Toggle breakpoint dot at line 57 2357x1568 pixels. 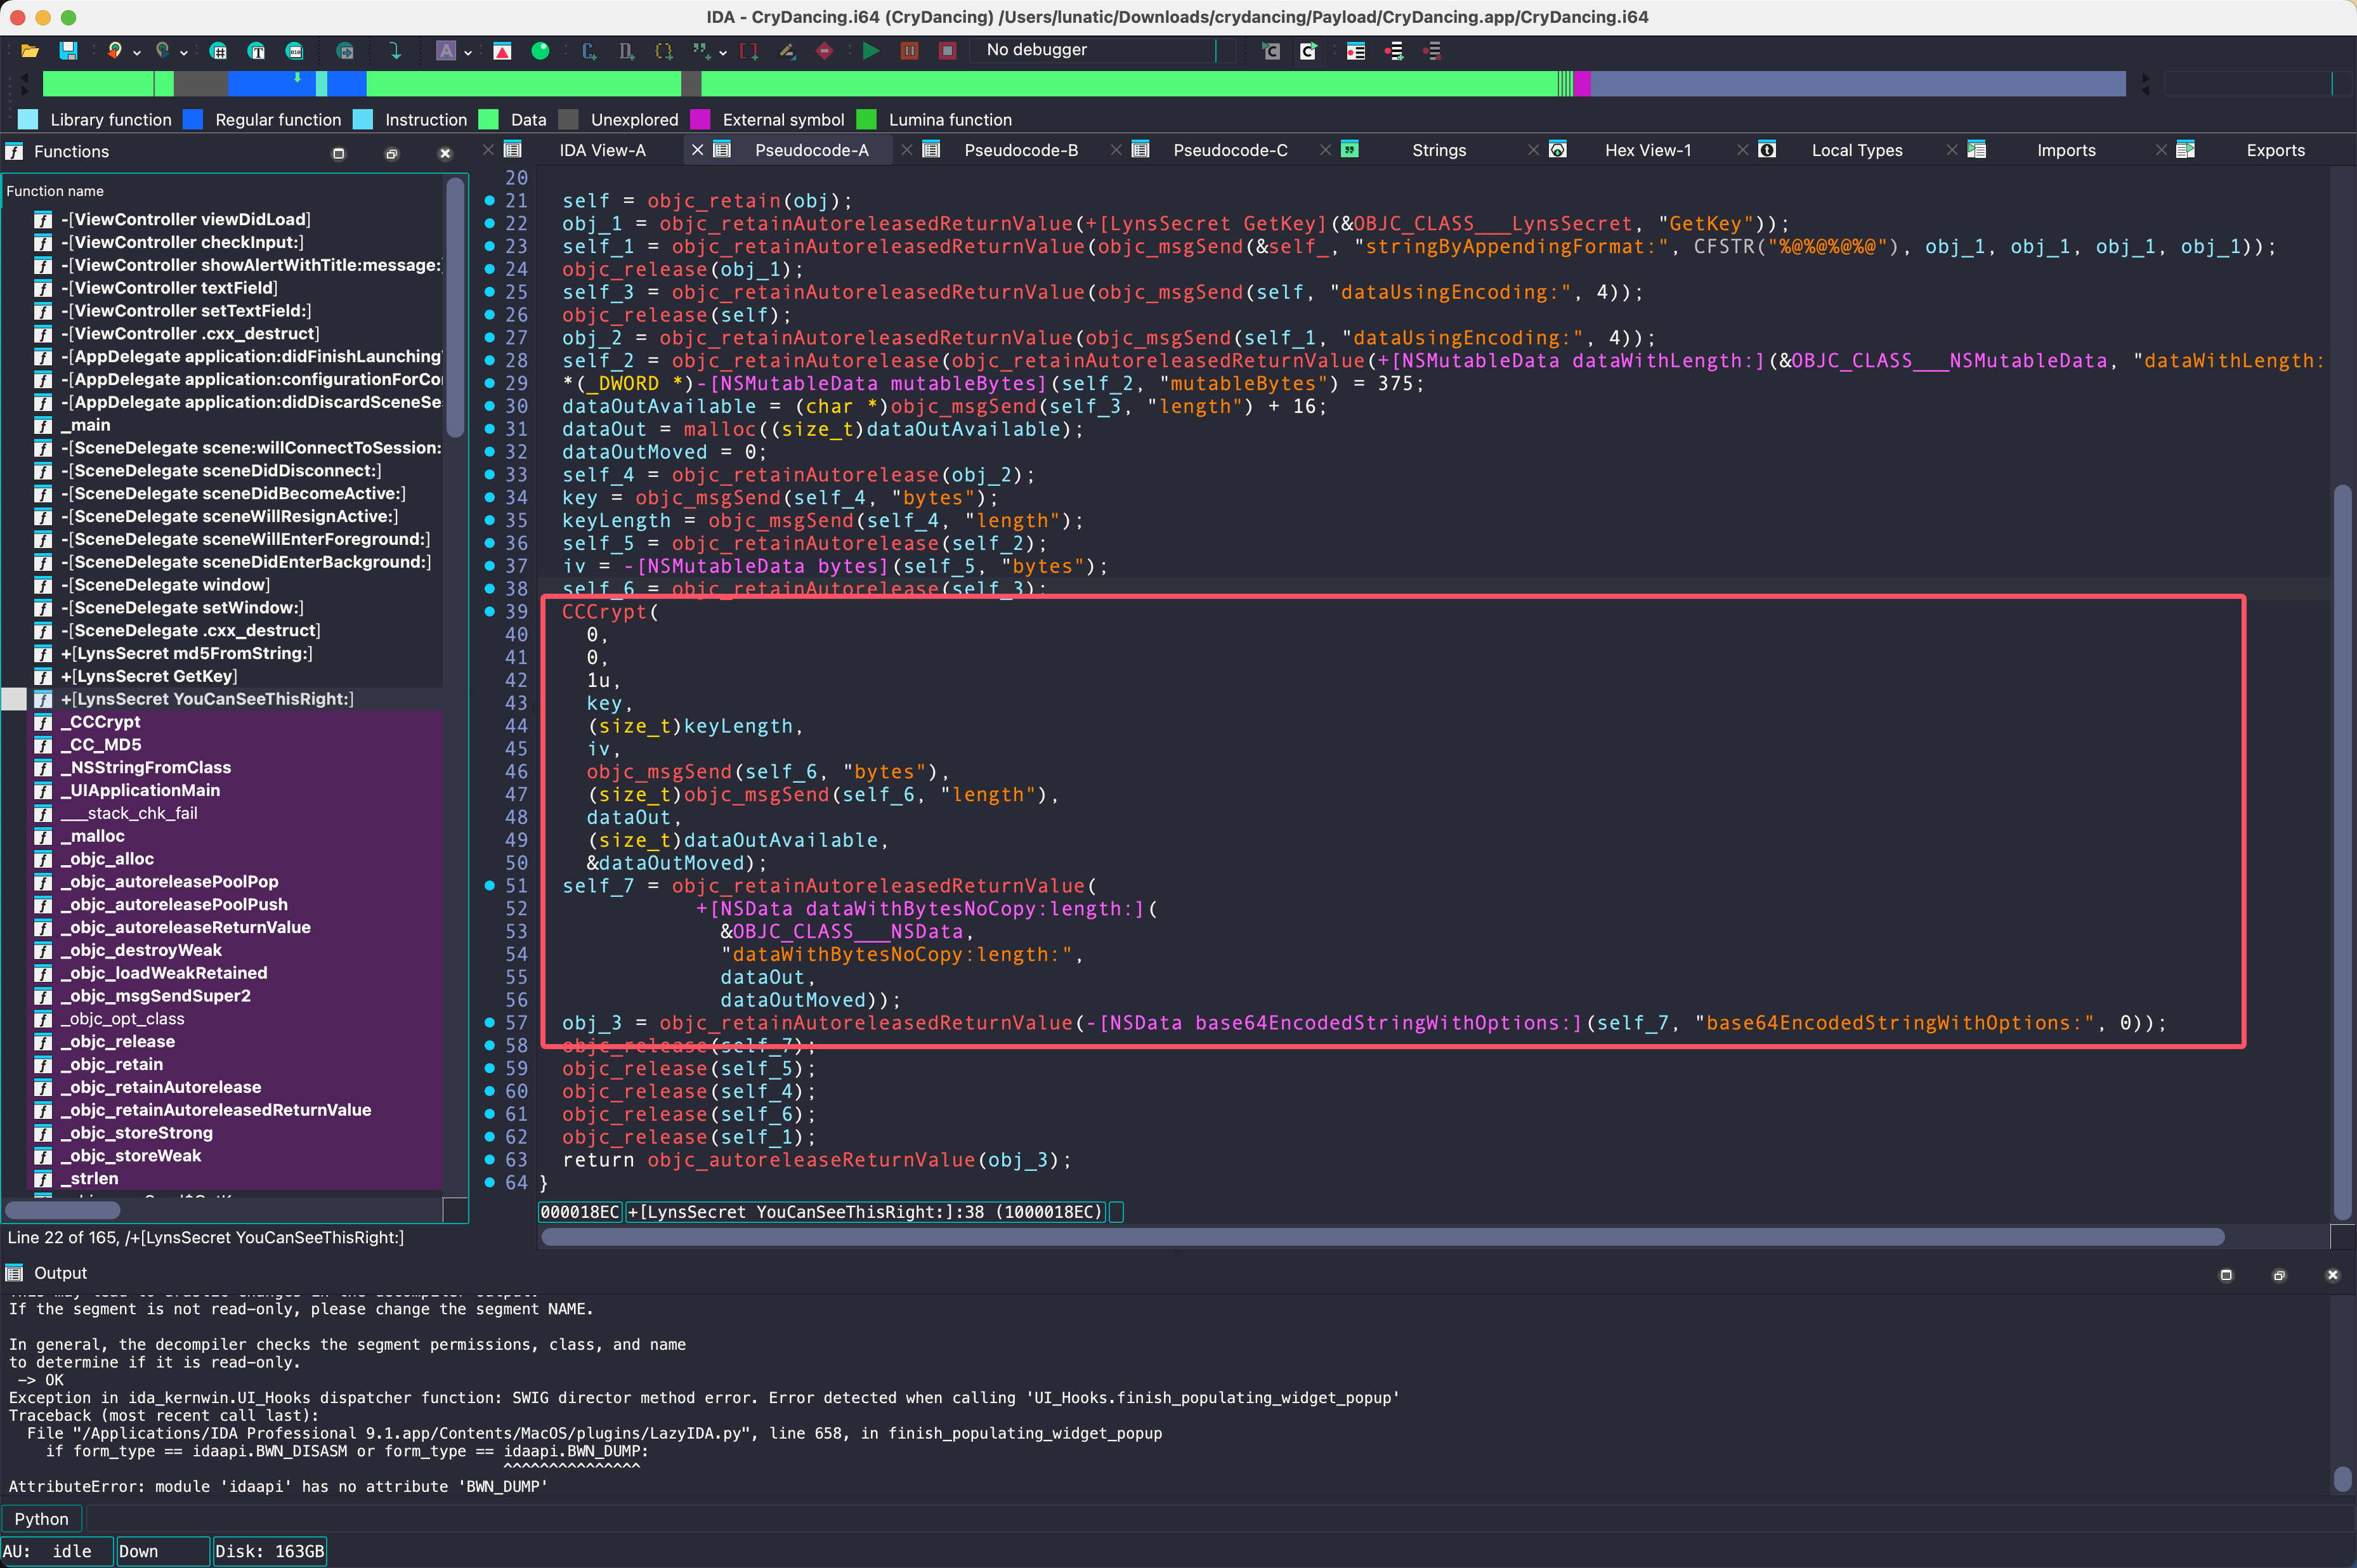pos(490,1022)
